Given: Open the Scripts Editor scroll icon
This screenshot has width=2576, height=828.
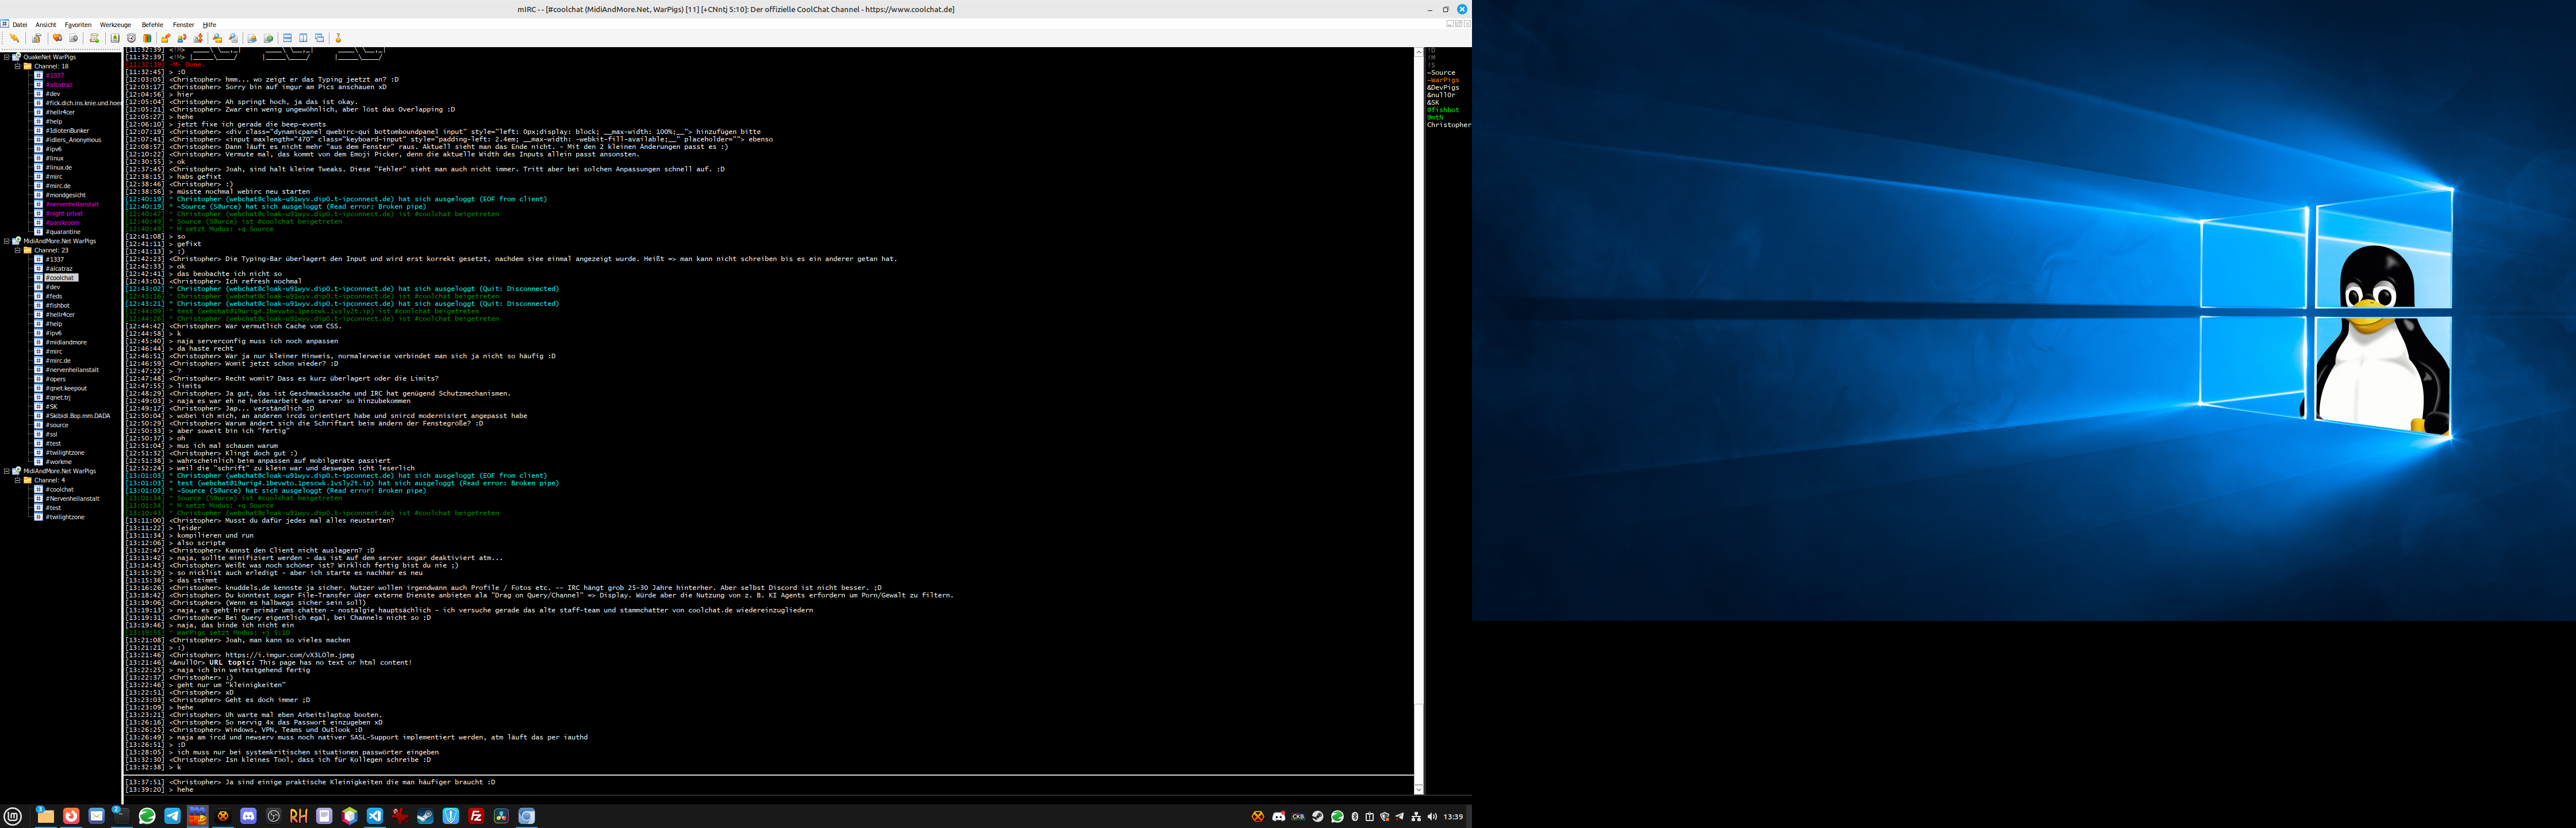Looking at the screenshot, I should click(x=94, y=38).
